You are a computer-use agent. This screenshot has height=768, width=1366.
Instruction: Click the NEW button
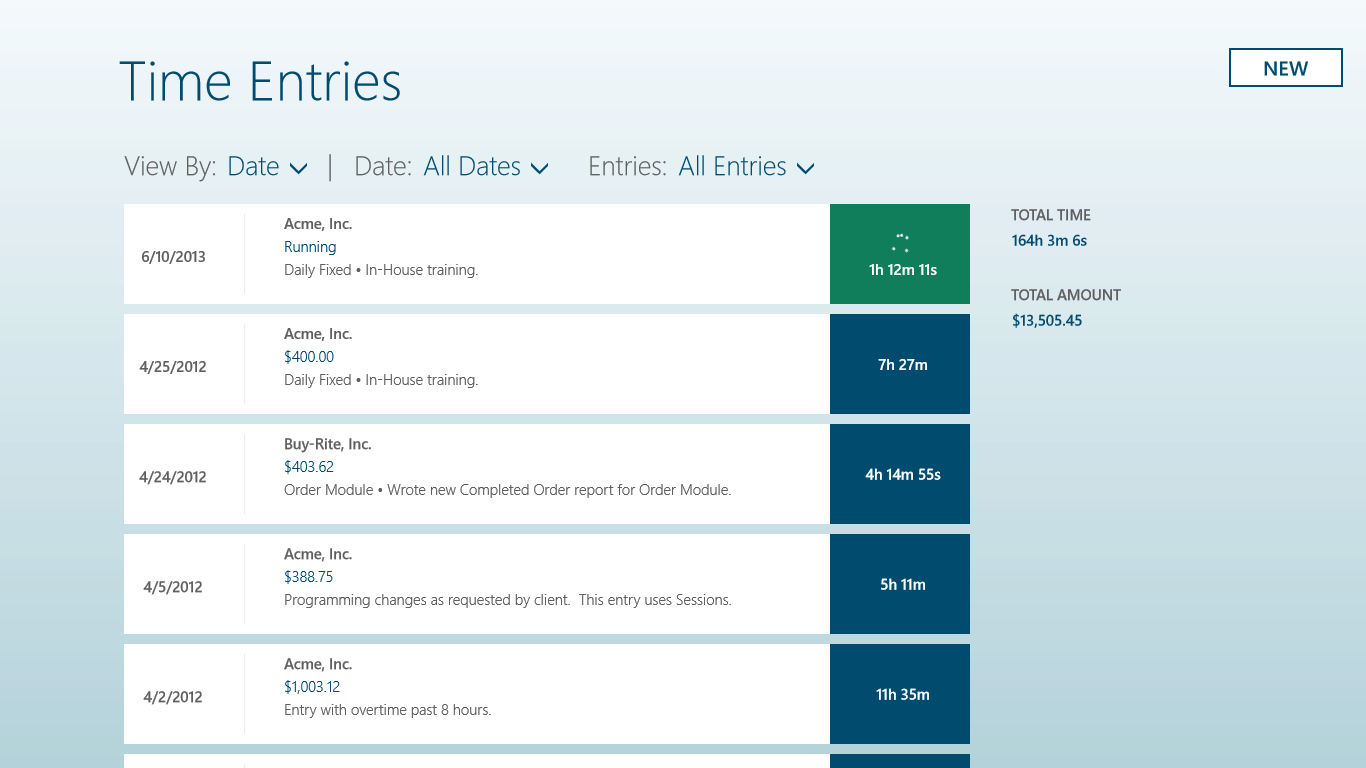tap(1285, 68)
